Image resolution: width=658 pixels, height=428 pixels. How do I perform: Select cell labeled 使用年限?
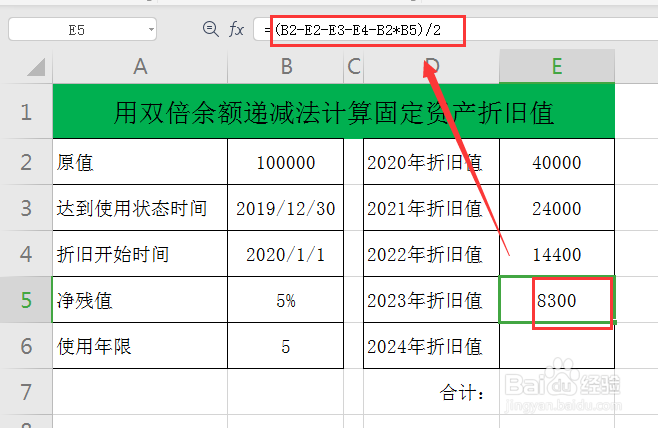click(140, 346)
